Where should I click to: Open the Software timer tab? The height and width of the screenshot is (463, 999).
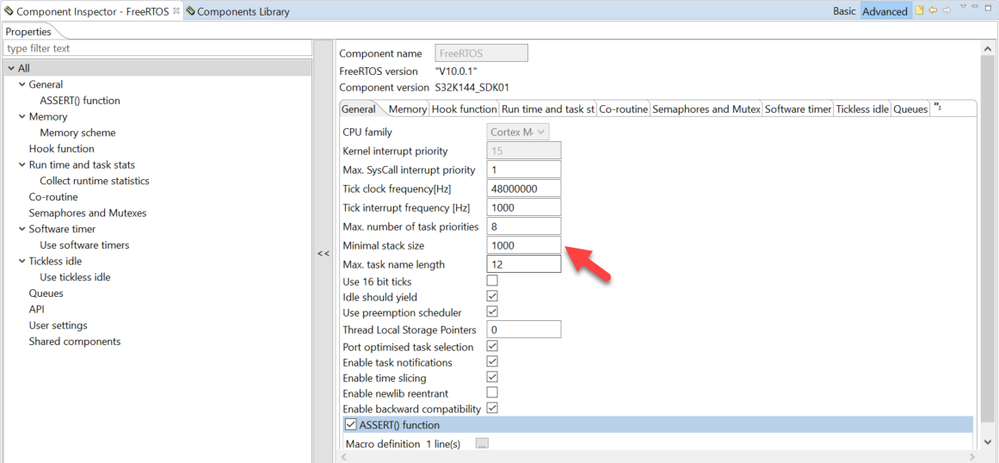tap(798, 109)
